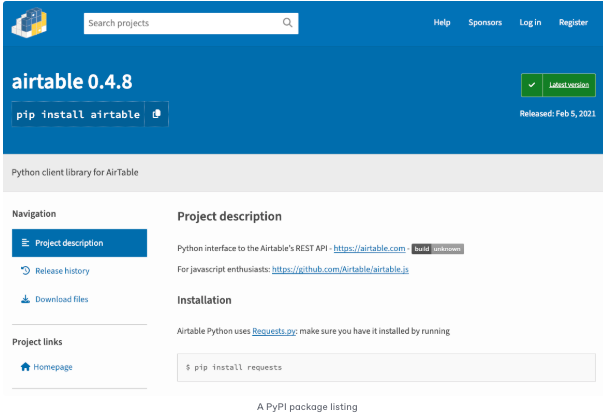Screen dimensions: 603x418
Task: Click the pip install airtable text
Action: tap(78, 114)
